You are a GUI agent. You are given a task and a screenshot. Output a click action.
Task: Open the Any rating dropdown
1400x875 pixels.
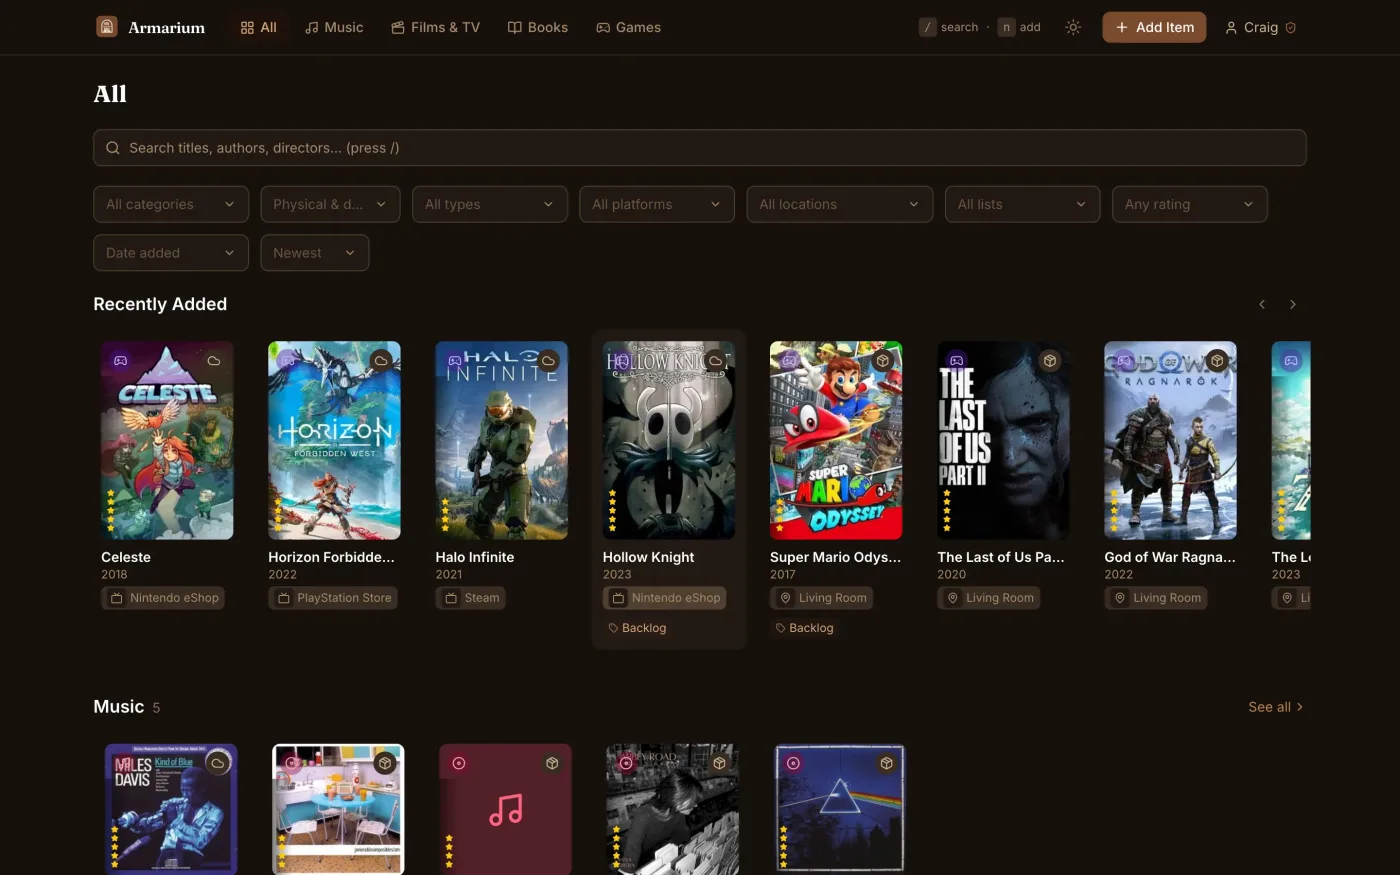point(1190,204)
